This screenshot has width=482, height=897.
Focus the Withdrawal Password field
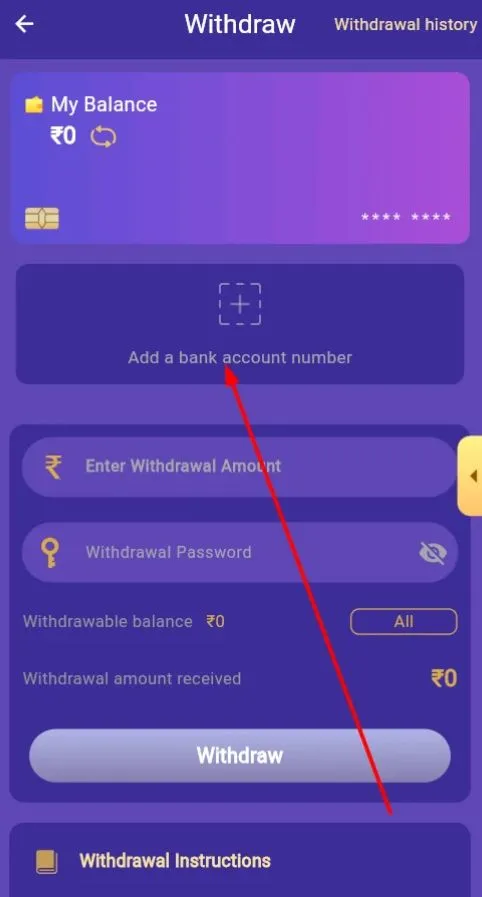click(240, 553)
